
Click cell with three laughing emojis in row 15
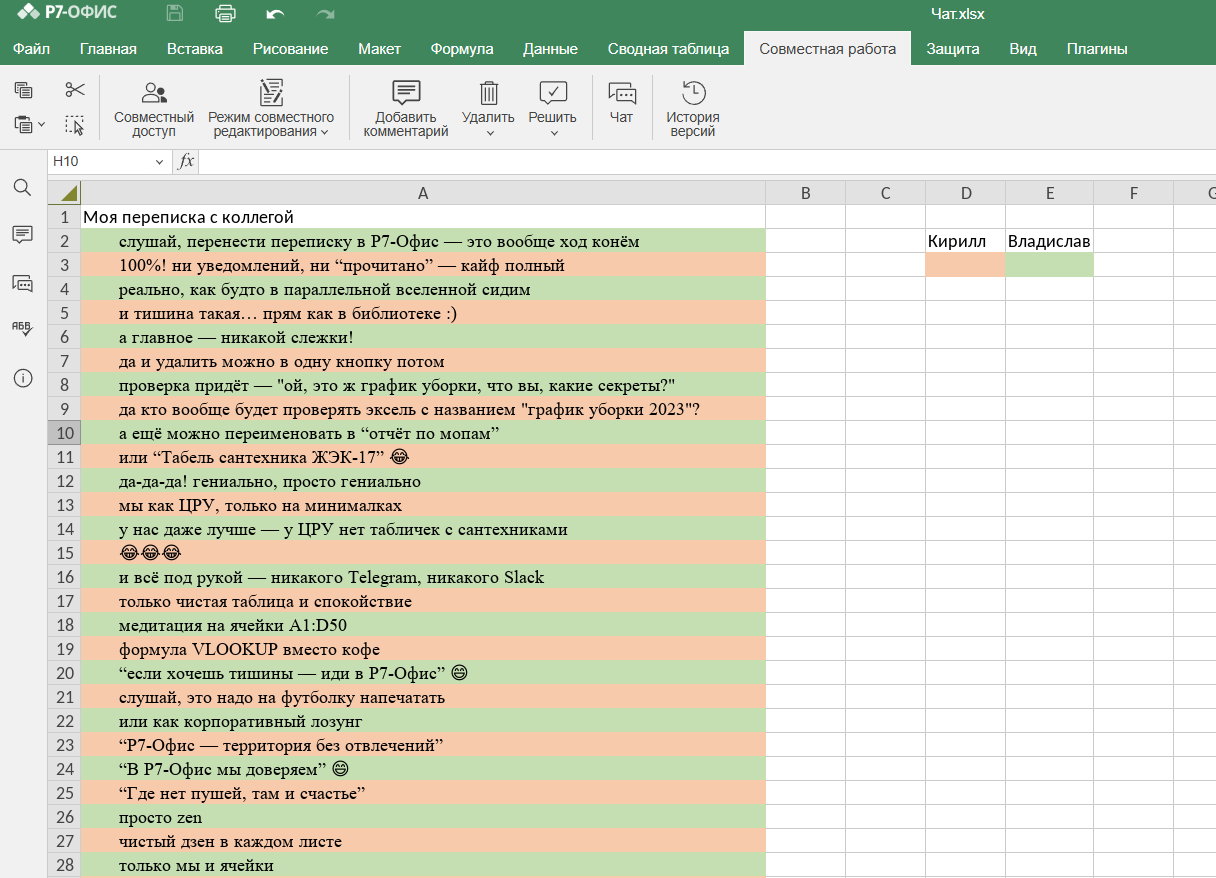click(x=423, y=553)
